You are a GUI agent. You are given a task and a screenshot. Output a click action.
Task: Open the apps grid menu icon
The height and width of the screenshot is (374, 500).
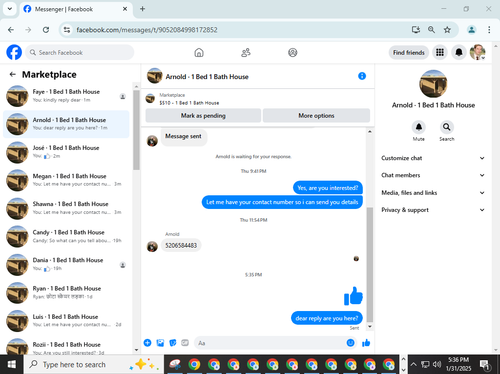click(x=440, y=52)
